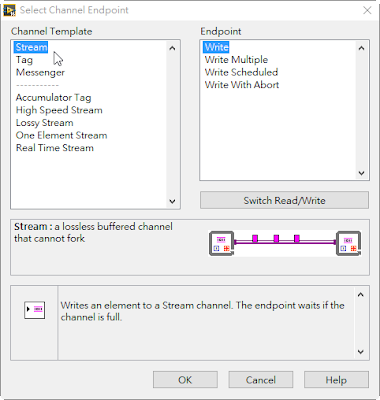Image resolution: width=380 pixels, height=400 pixels.
Task: Choose Accumulator Tag template
Action: [x=53, y=98]
